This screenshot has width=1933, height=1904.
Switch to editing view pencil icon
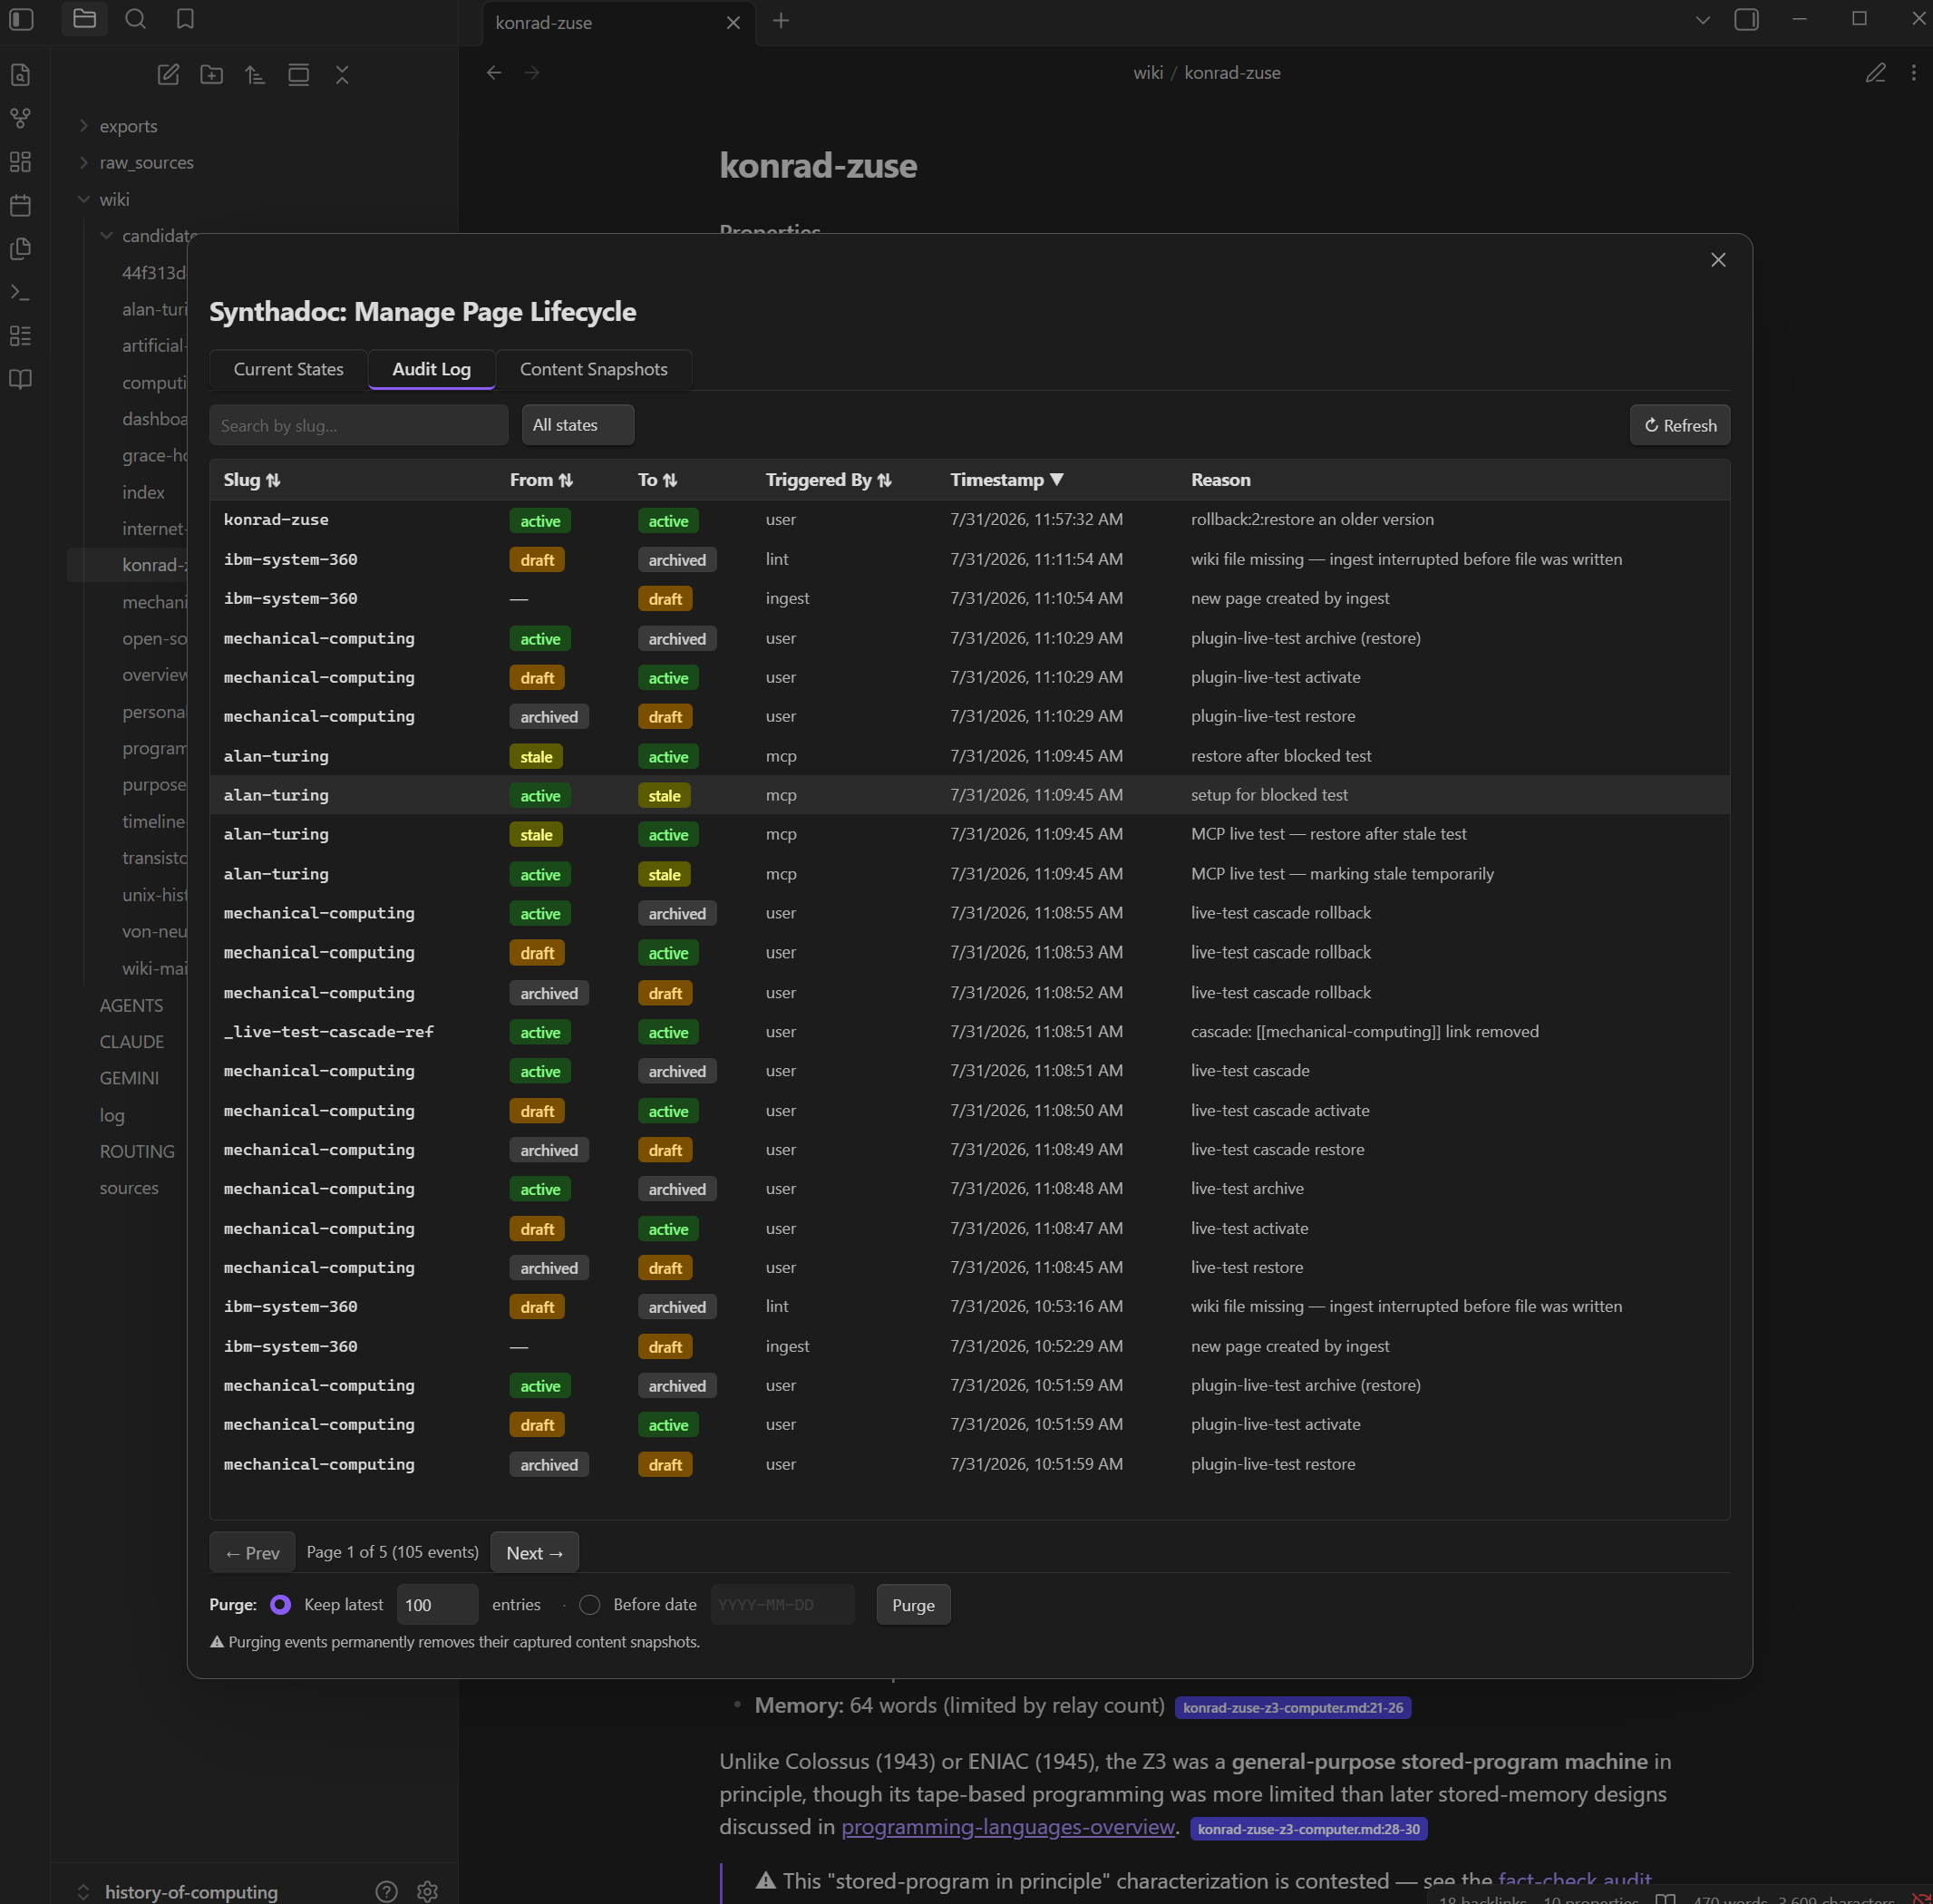coord(1875,73)
